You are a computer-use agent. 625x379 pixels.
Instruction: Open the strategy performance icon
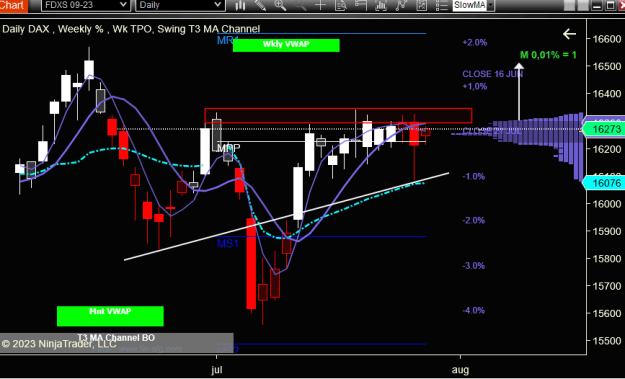coord(421,5)
